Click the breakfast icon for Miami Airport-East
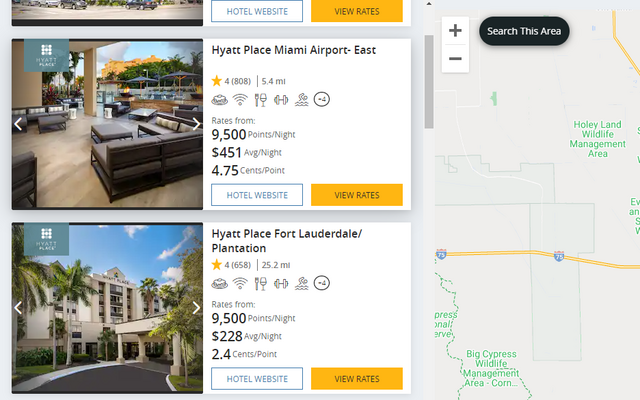The height and width of the screenshot is (400, 640). (220, 100)
